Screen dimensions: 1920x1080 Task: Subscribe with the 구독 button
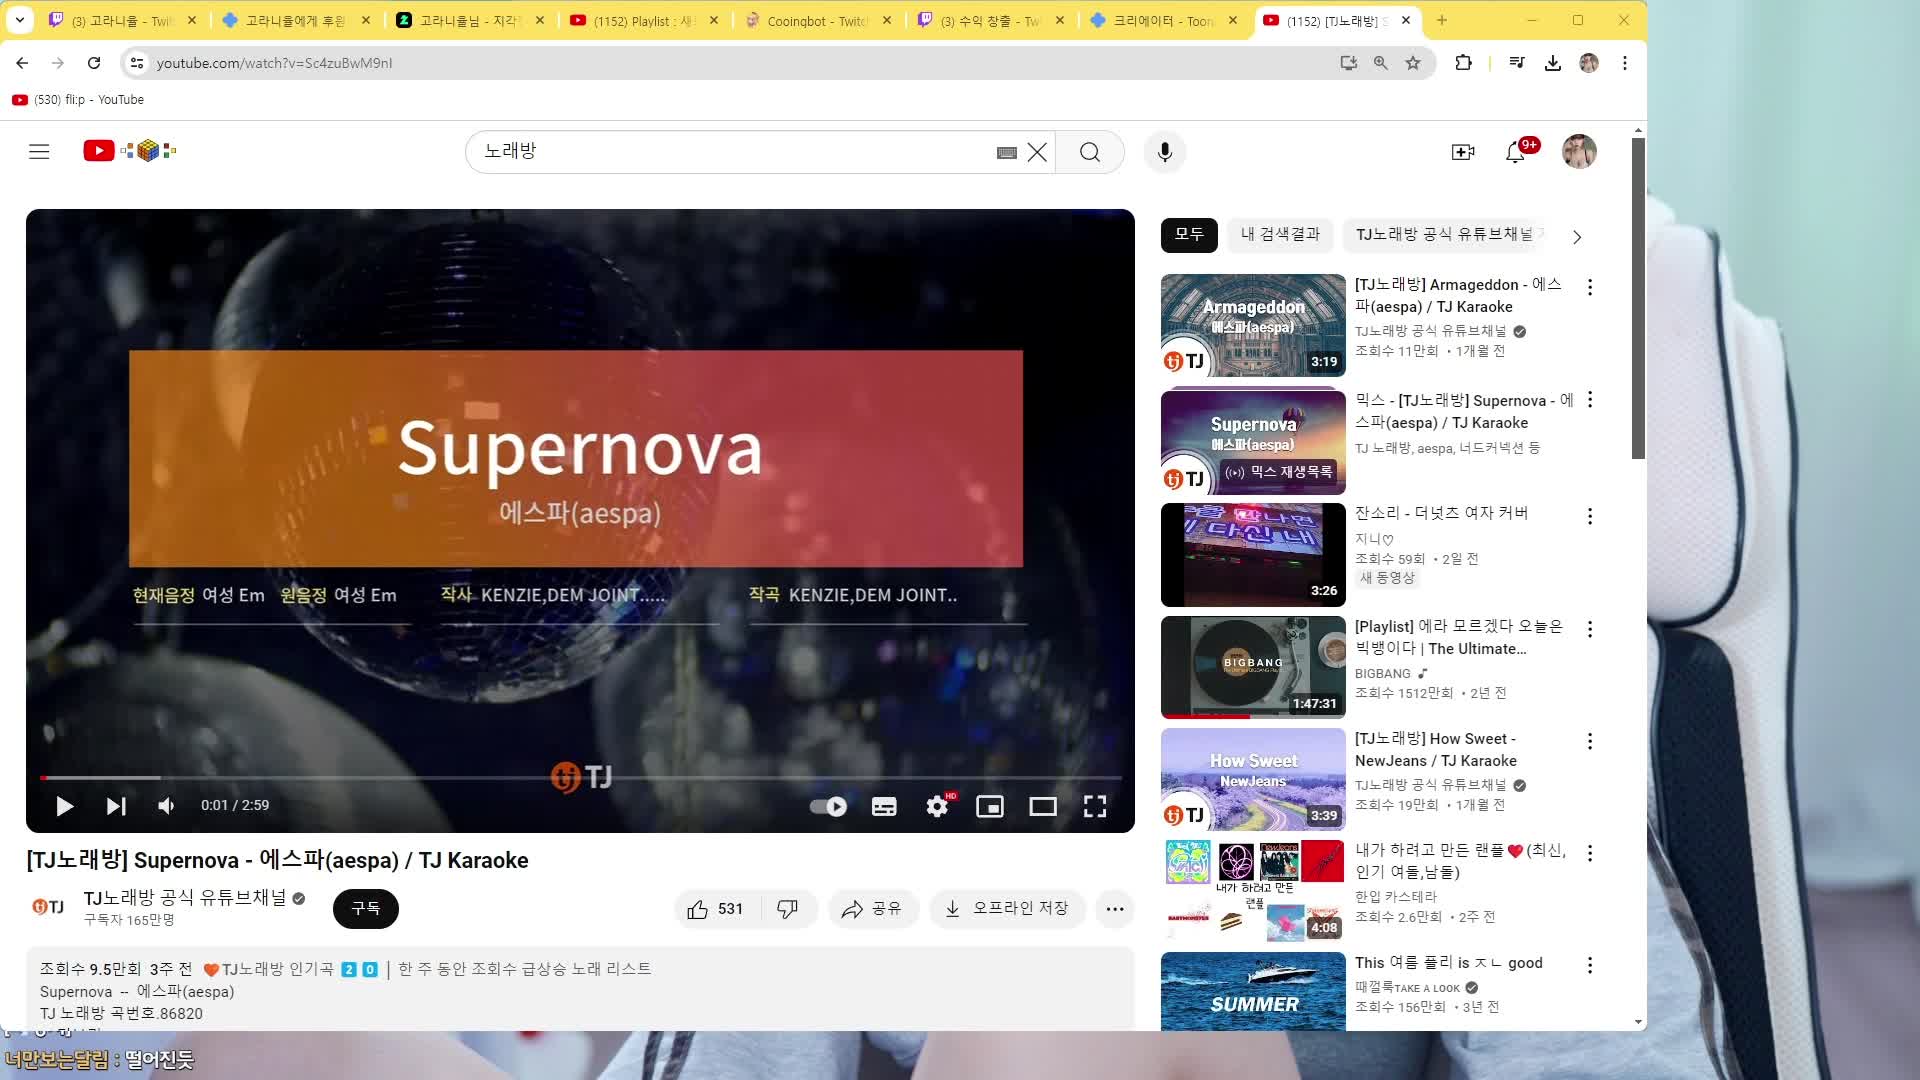pyautogui.click(x=365, y=909)
